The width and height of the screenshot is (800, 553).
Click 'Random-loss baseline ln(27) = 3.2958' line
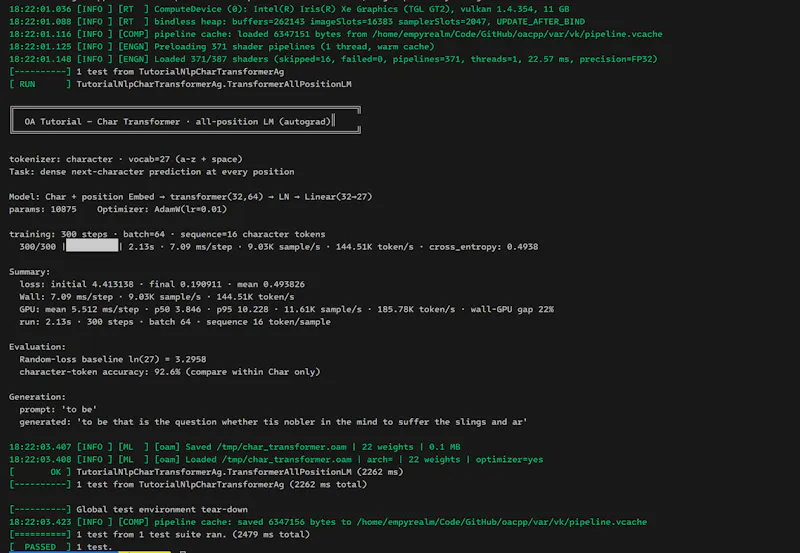[113, 359]
